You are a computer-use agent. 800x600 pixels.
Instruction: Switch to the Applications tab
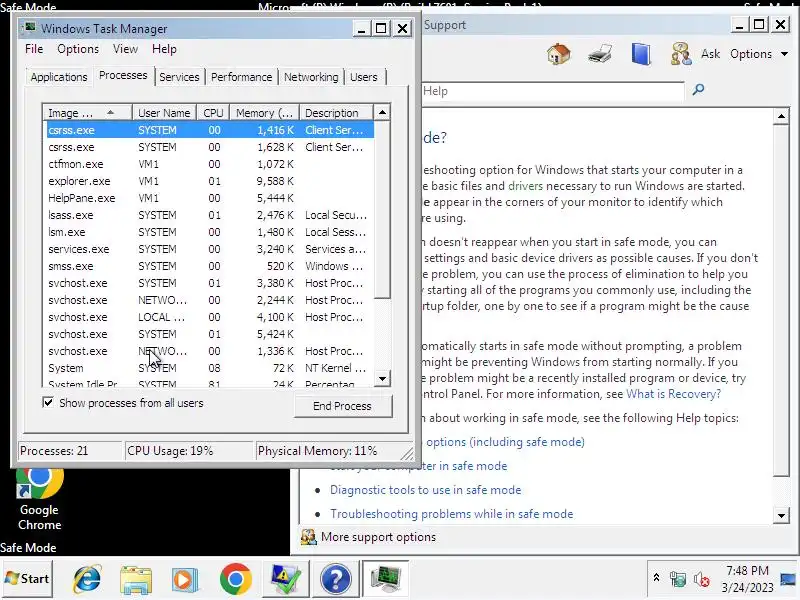(59, 77)
